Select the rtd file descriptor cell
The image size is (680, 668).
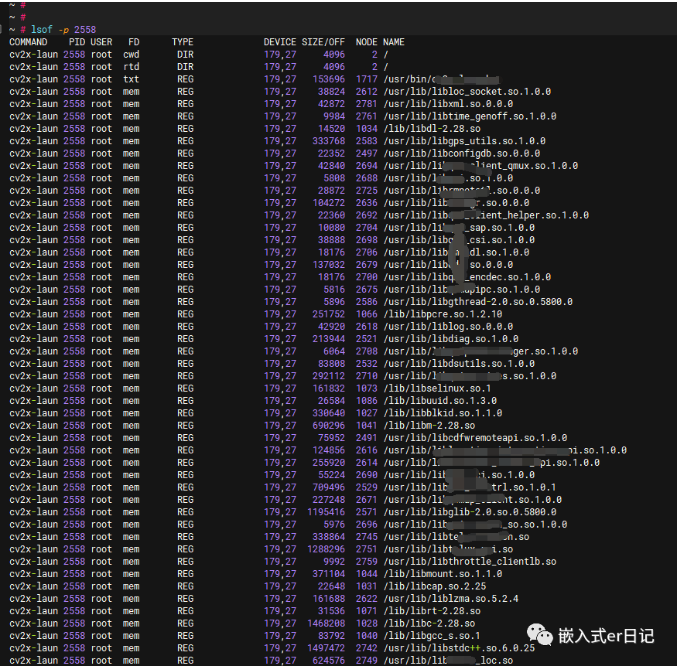(x=131, y=67)
